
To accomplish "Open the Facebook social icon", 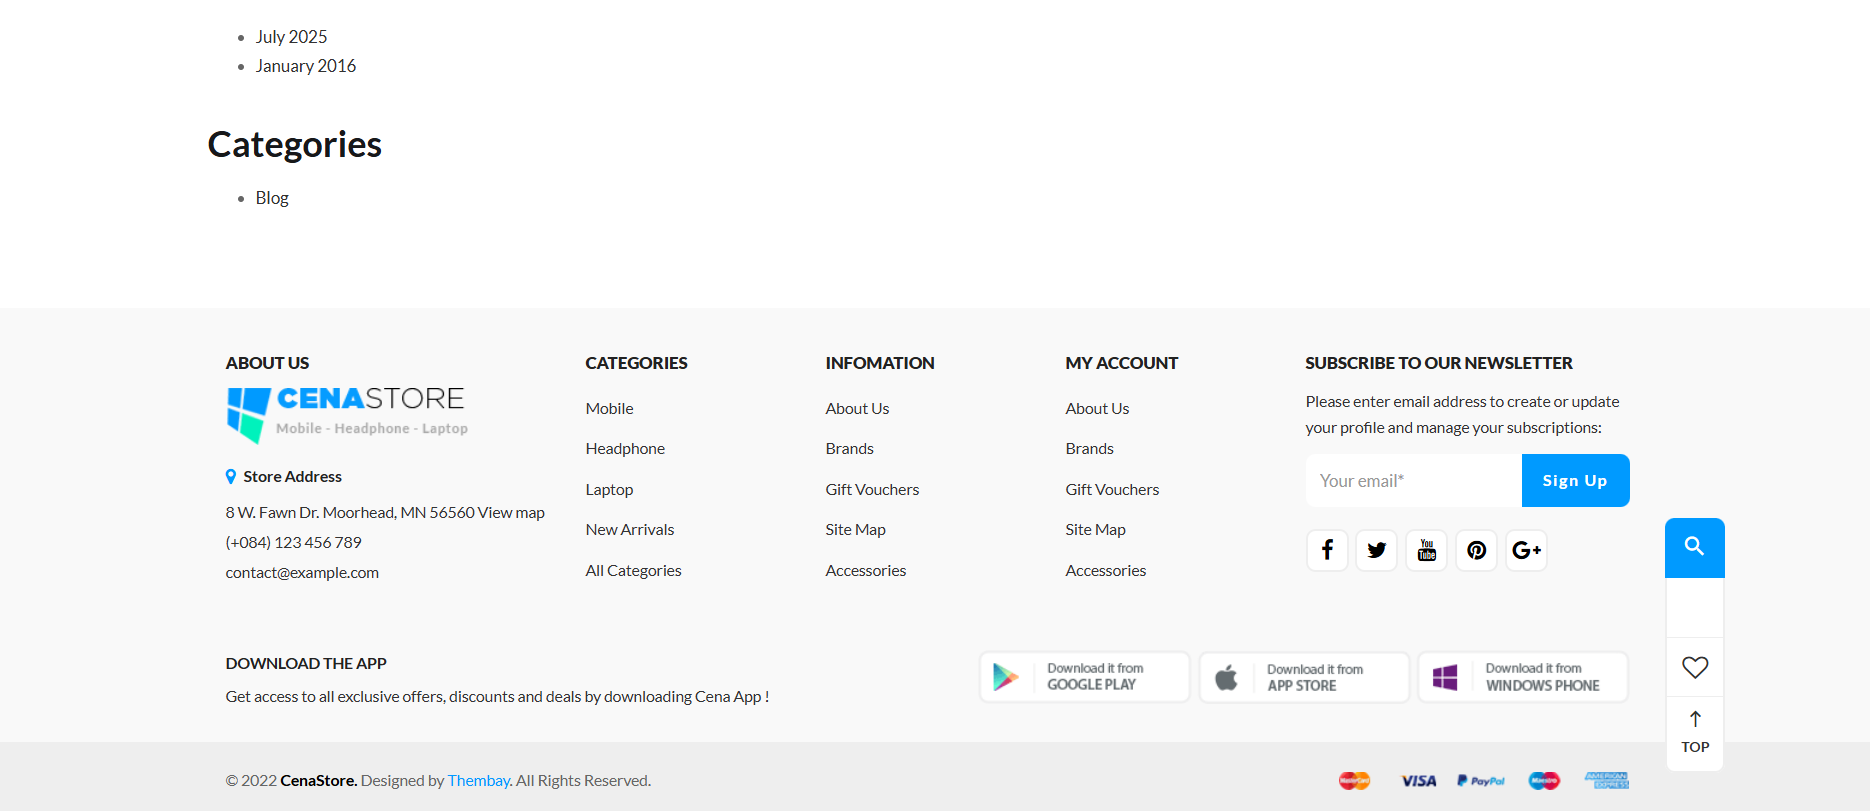I will point(1327,550).
